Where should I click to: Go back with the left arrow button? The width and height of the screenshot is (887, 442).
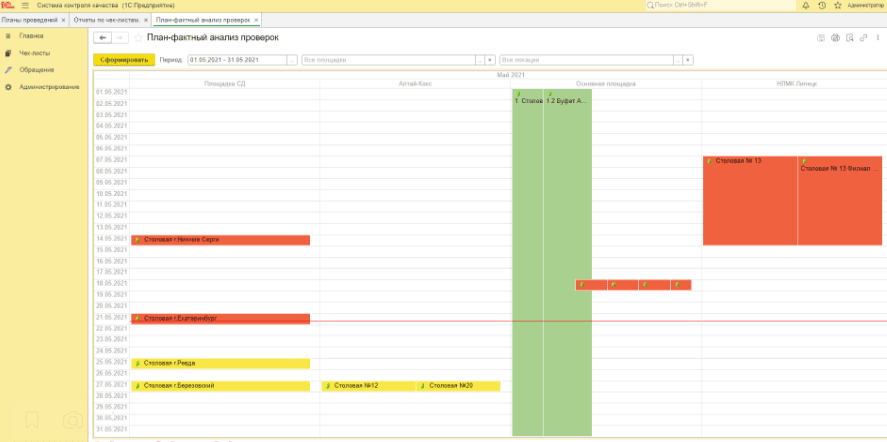pyautogui.click(x=104, y=38)
